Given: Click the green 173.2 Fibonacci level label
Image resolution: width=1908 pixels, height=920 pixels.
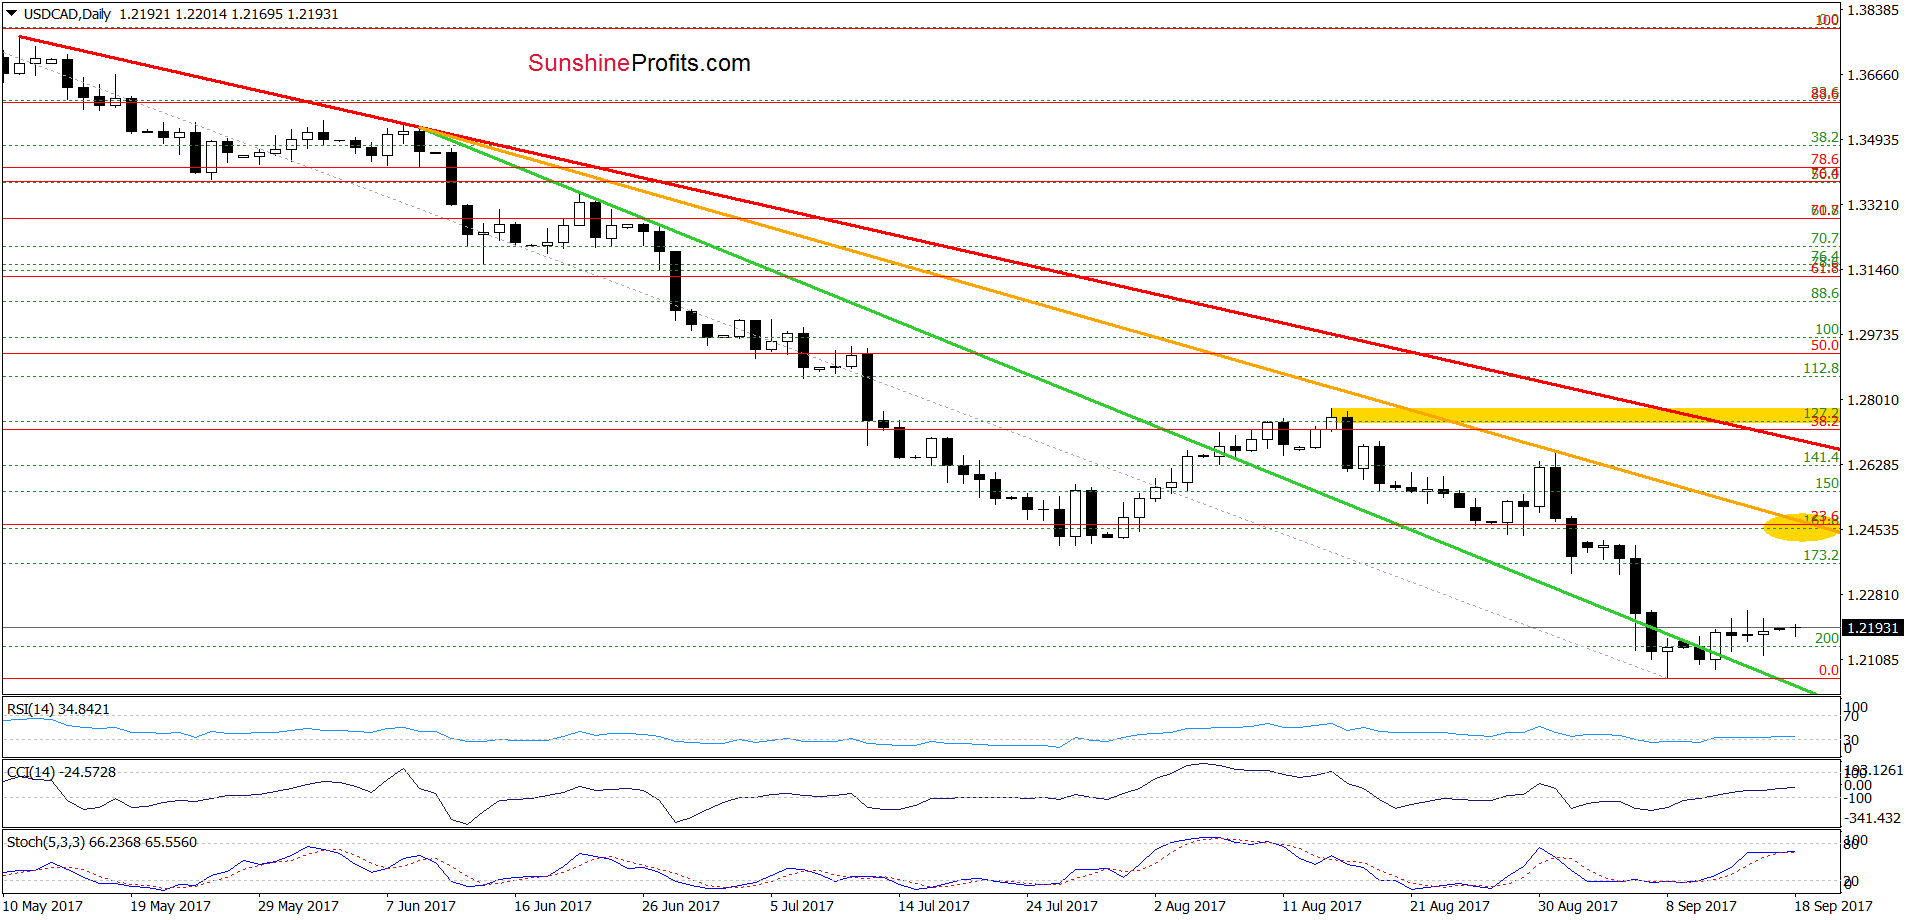Looking at the screenshot, I should coord(1821,555).
